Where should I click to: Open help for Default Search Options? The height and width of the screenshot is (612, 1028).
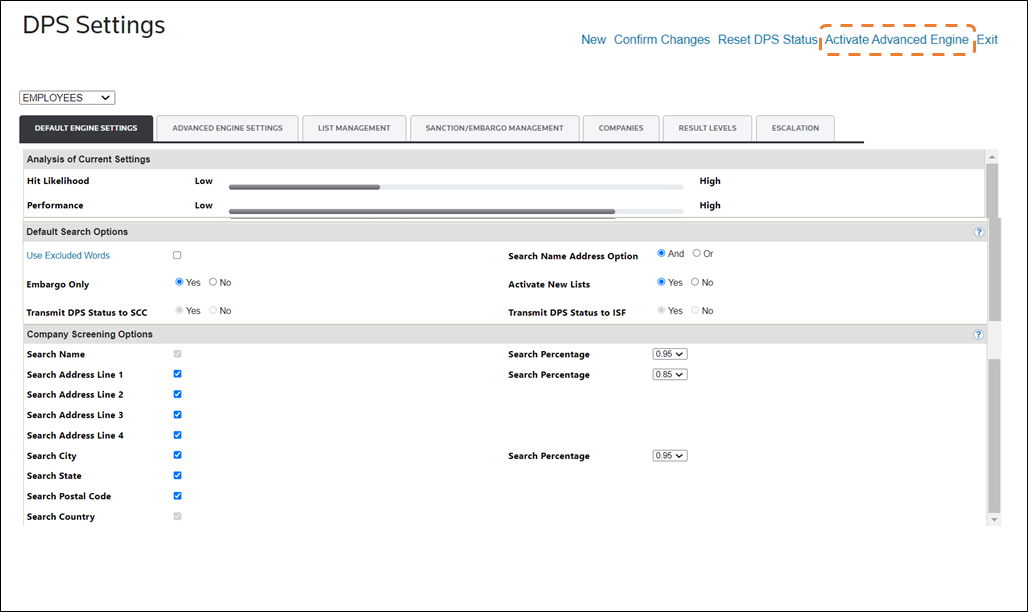pyautogui.click(x=979, y=232)
